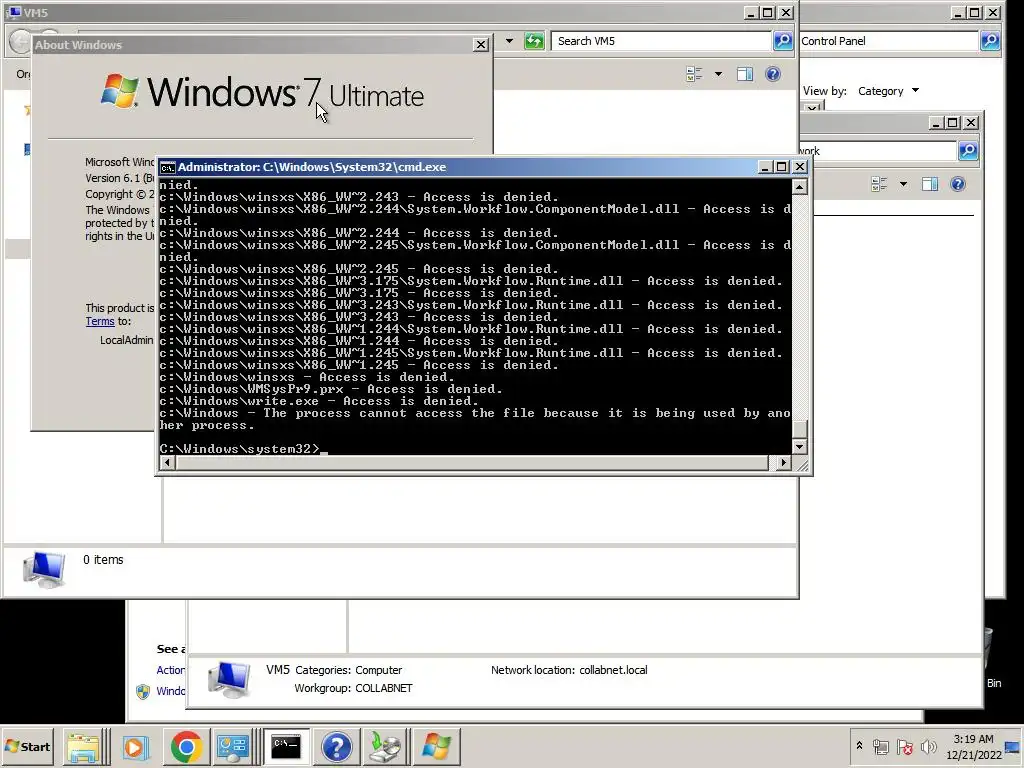Launch Windows Media Player from taskbar

click(136, 746)
